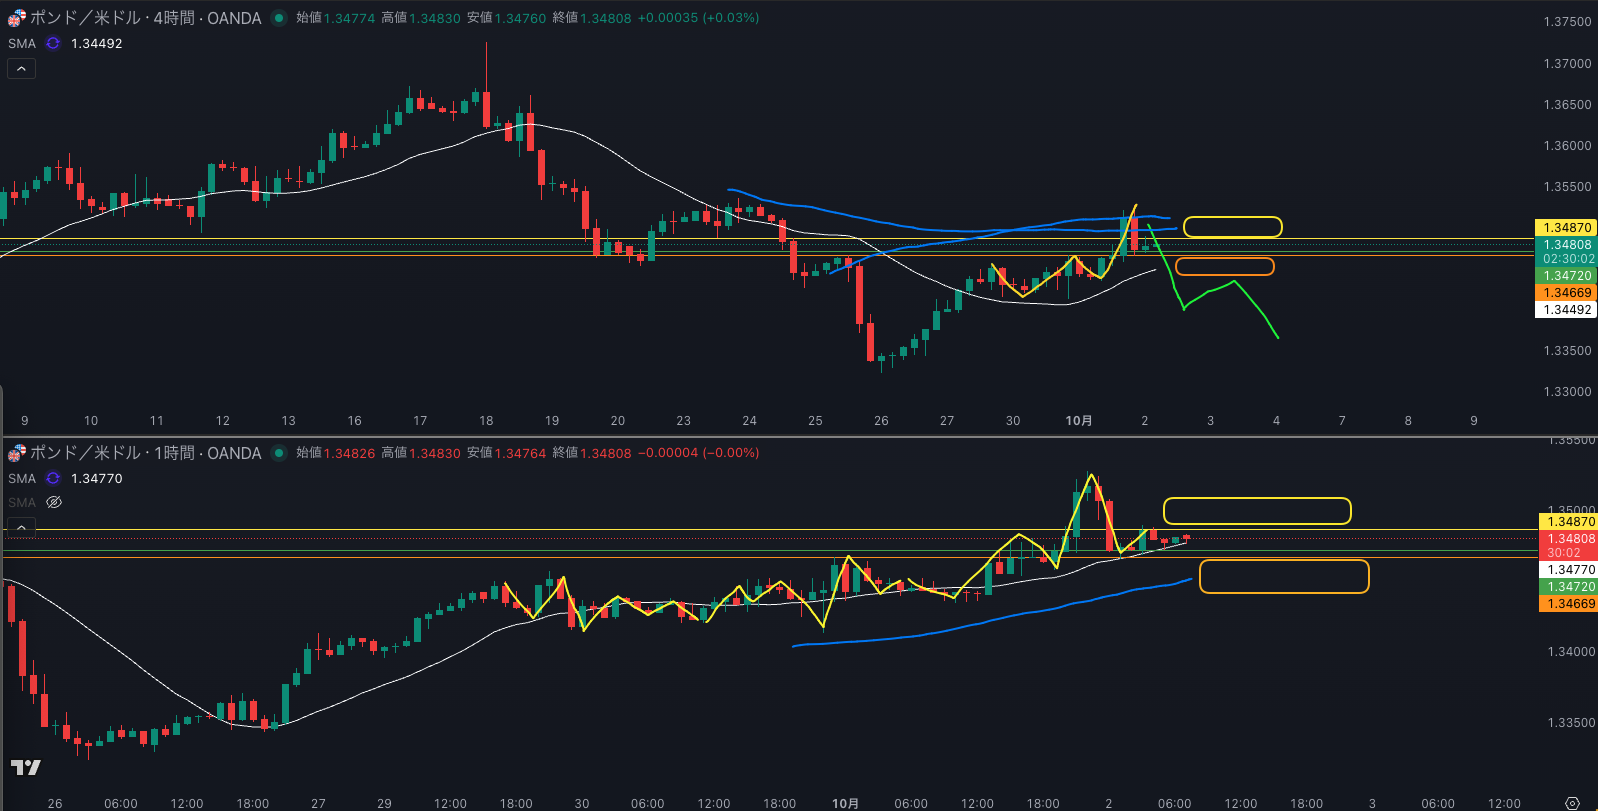Click green 1.34720 price label on lower chart
The height and width of the screenshot is (811, 1598).
(1566, 586)
